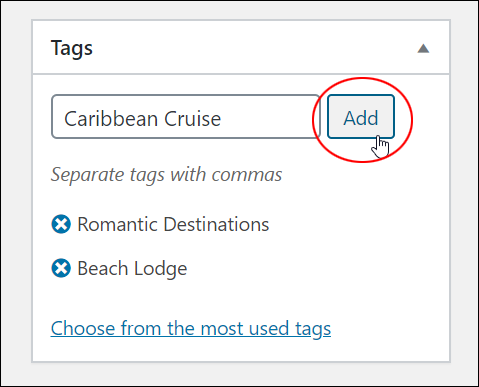Focus the tag input containing Caribbean Cruise
This screenshot has height=387, width=479.
point(186,117)
